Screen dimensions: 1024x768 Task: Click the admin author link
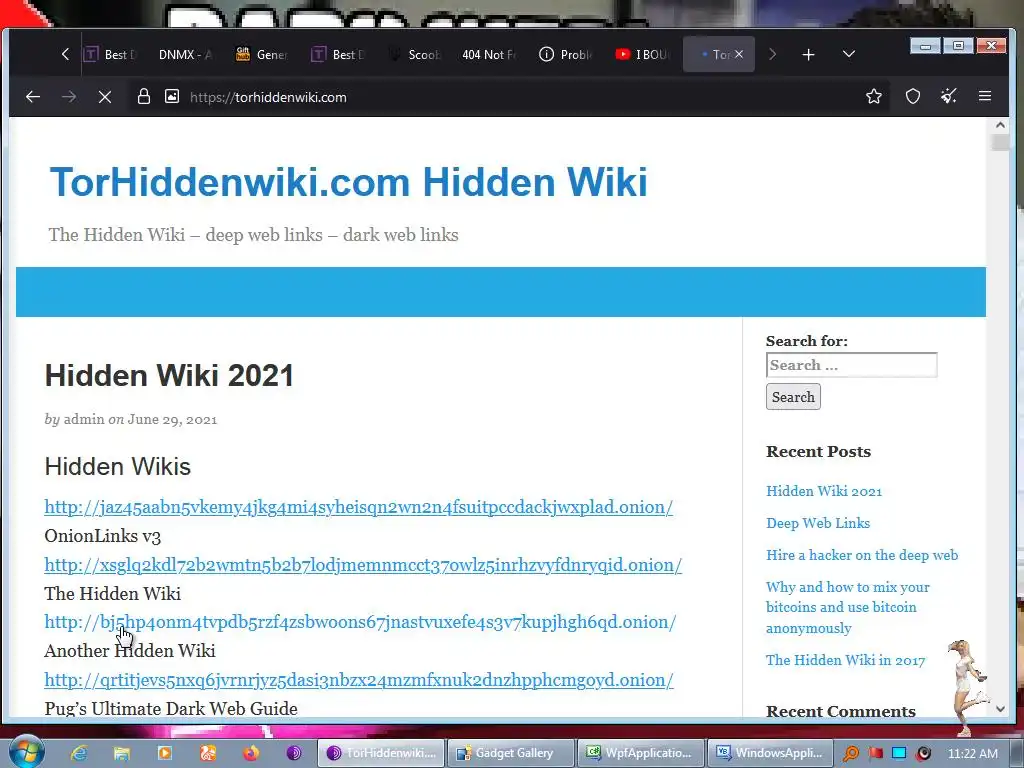pyautogui.click(x=84, y=419)
